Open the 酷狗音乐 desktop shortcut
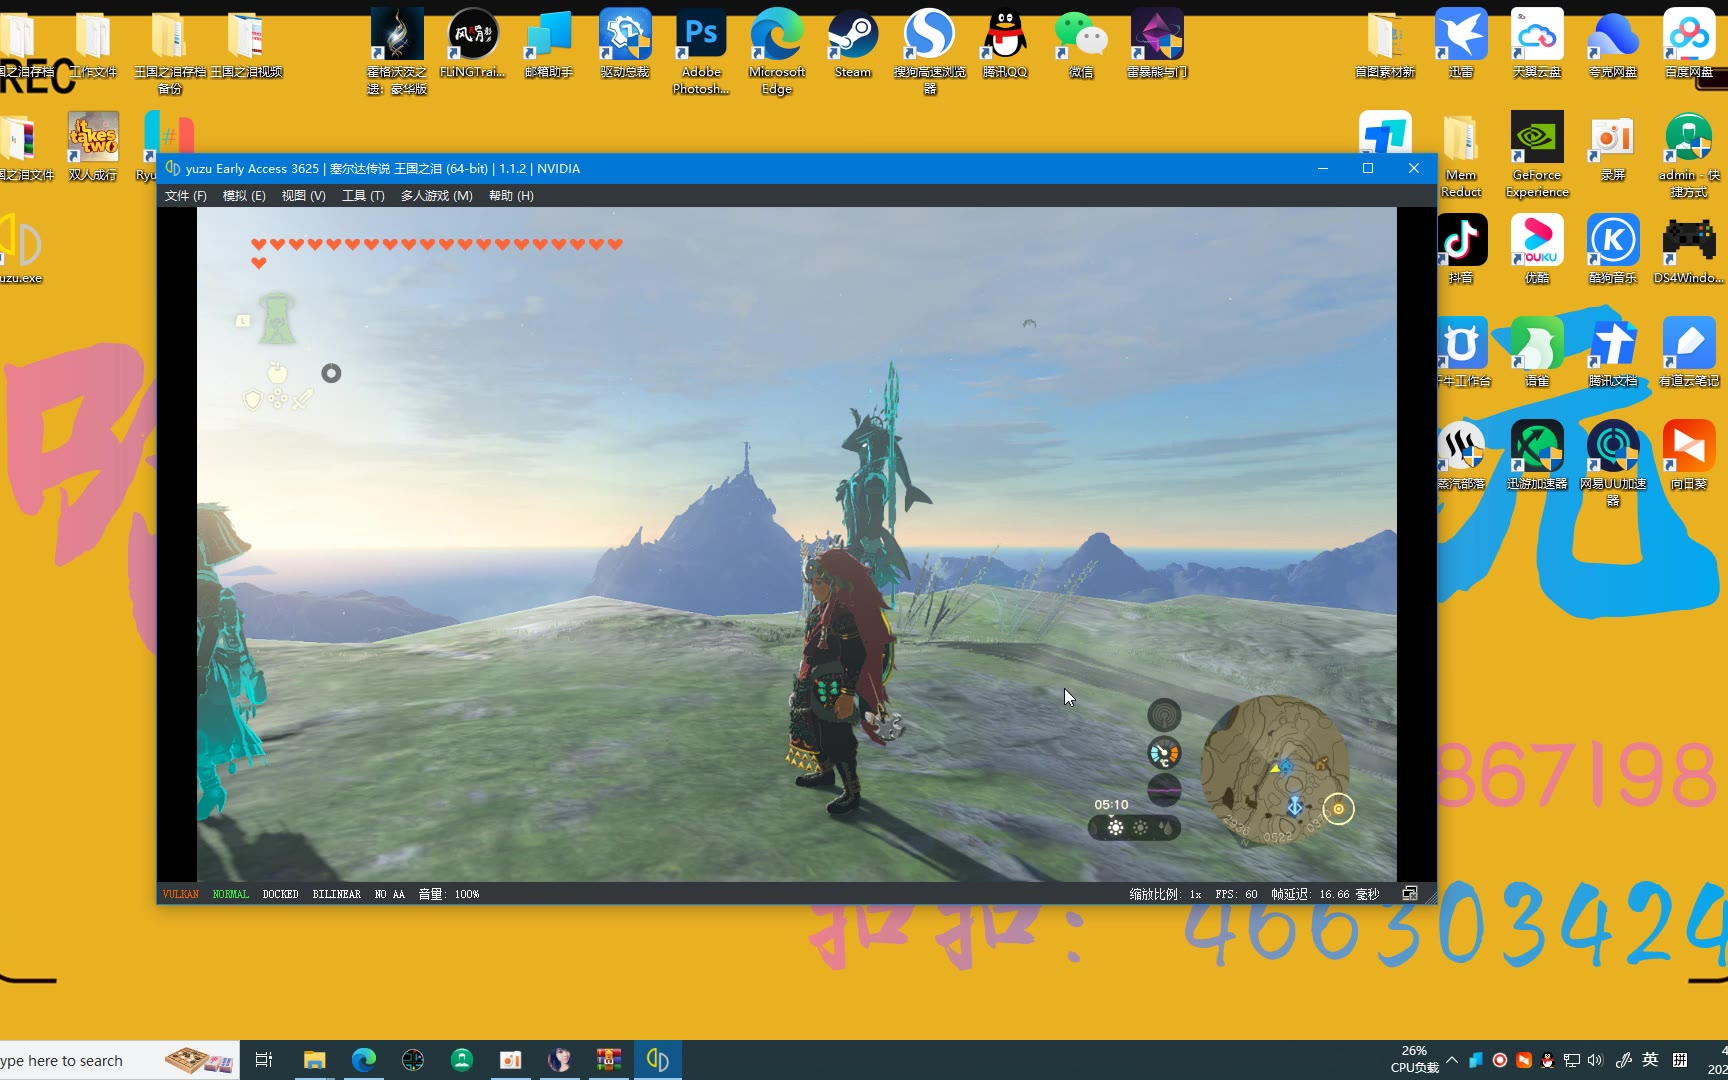The image size is (1728, 1080). (1613, 249)
